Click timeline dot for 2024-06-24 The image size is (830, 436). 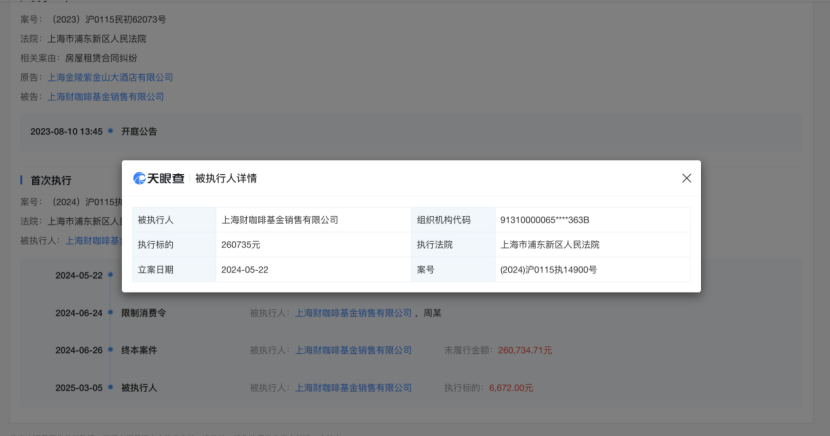pos(111,312)
